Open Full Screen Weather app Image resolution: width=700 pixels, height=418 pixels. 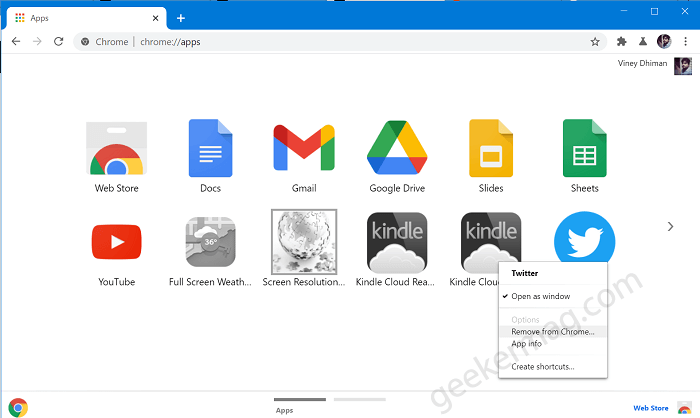pos(210,242)
